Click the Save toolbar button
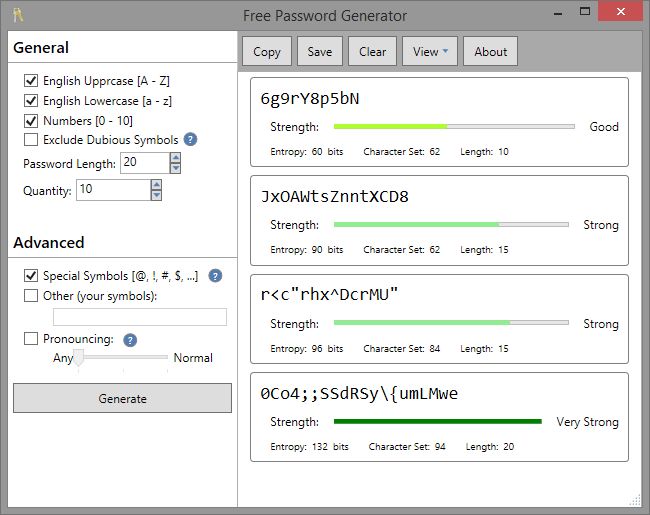650x515 pixels. 320,52
